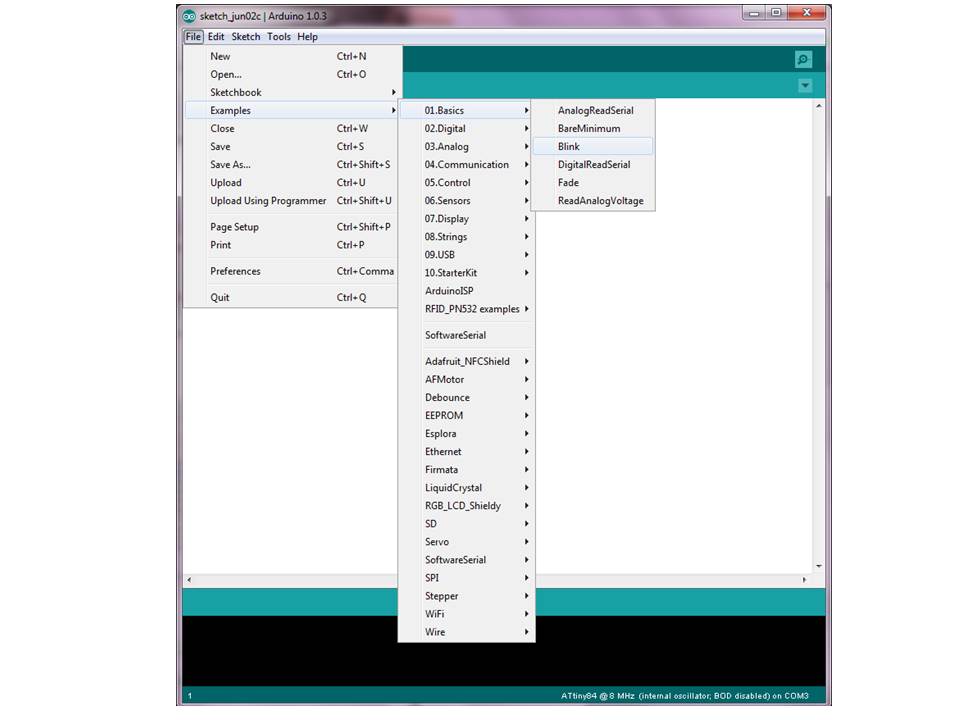The width and height of the screenshot is (960, 720).
Task: Open the Help menu
Action: (x=307, y=36)
